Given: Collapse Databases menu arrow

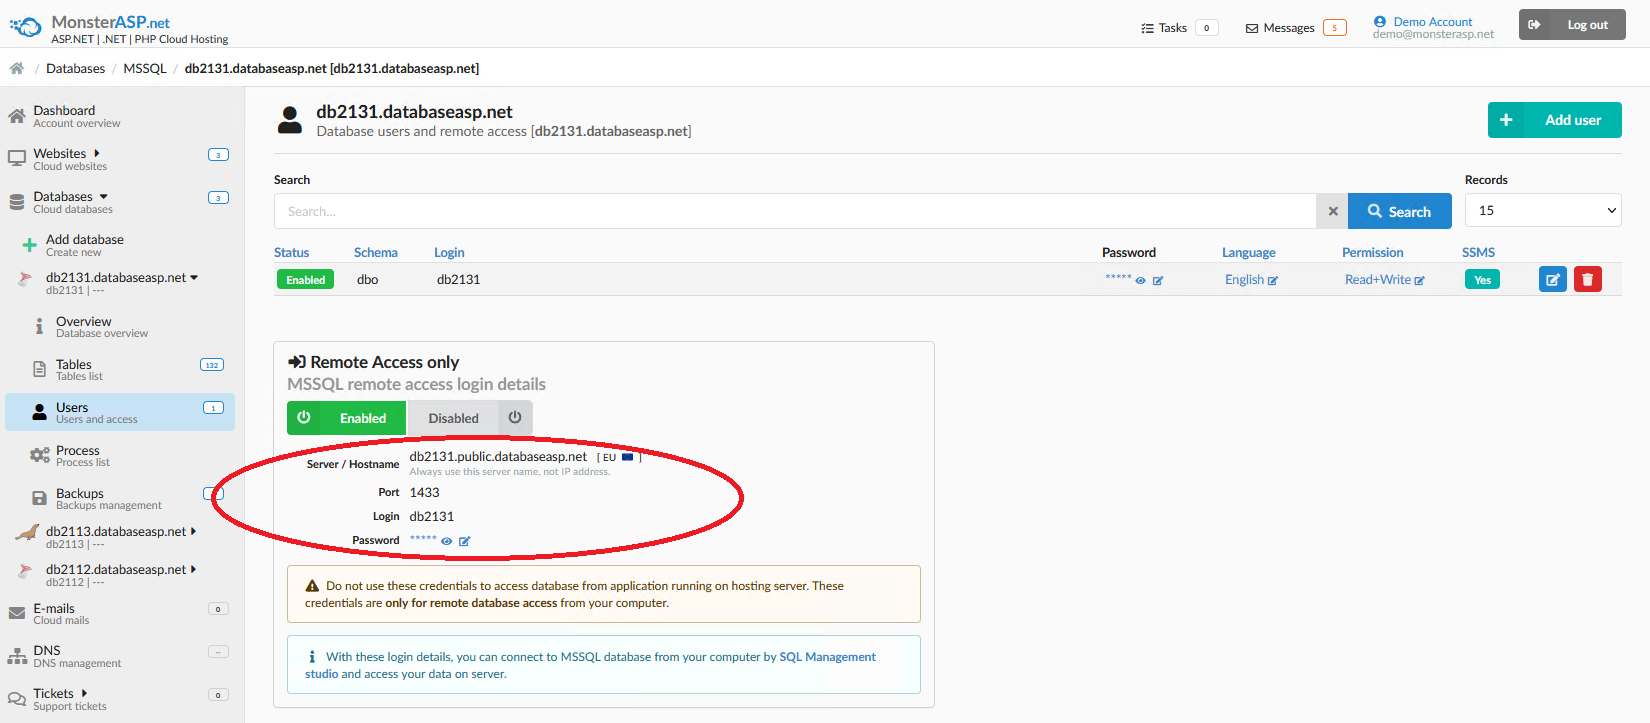Looking at the screenshot, I should tap(104, 197).
